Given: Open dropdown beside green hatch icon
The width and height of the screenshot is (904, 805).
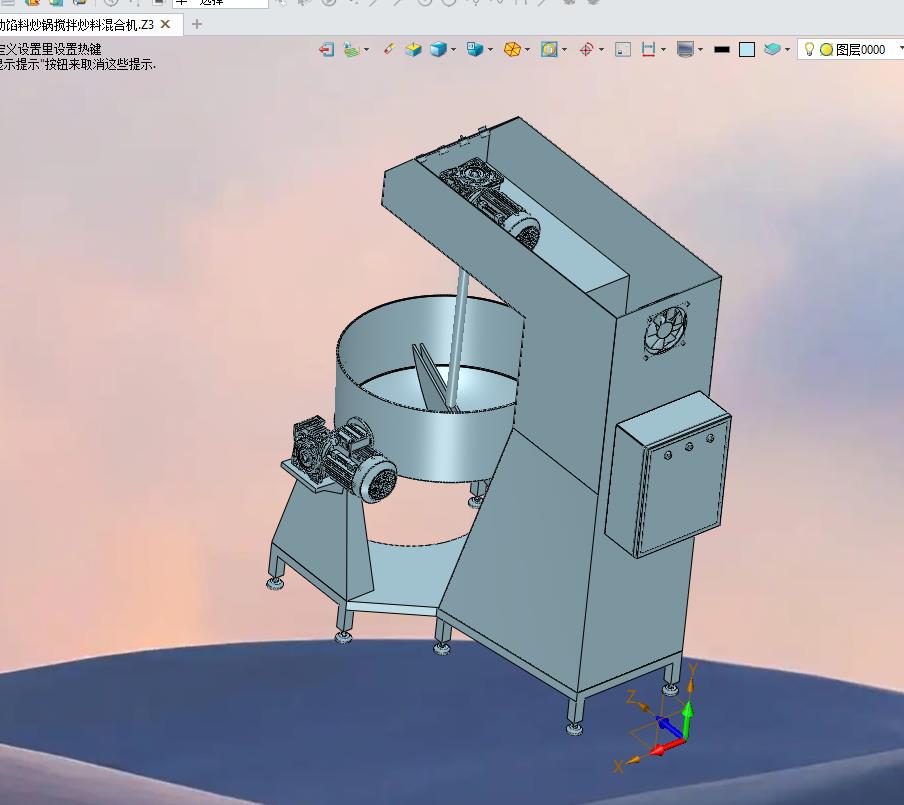Looking at the screenshot, I should click(x=366, y=50).
